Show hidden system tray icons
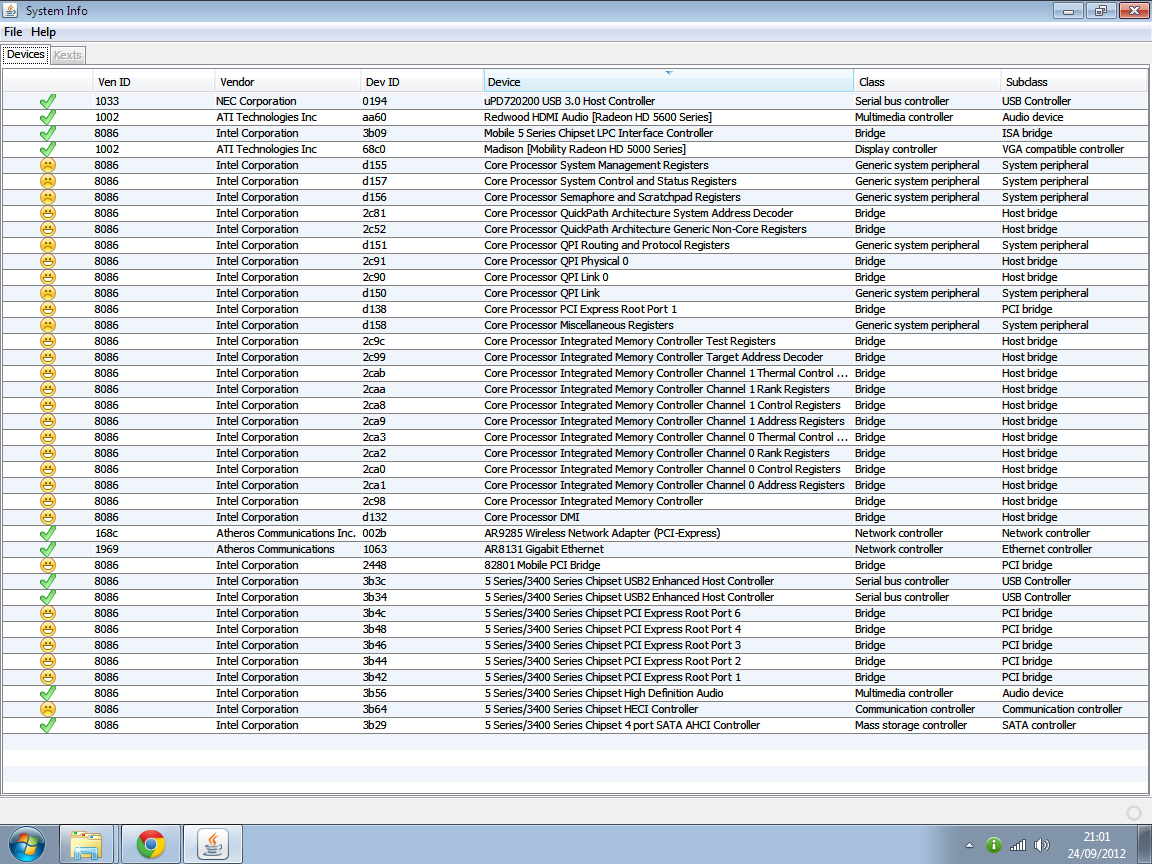 (968, 845)
